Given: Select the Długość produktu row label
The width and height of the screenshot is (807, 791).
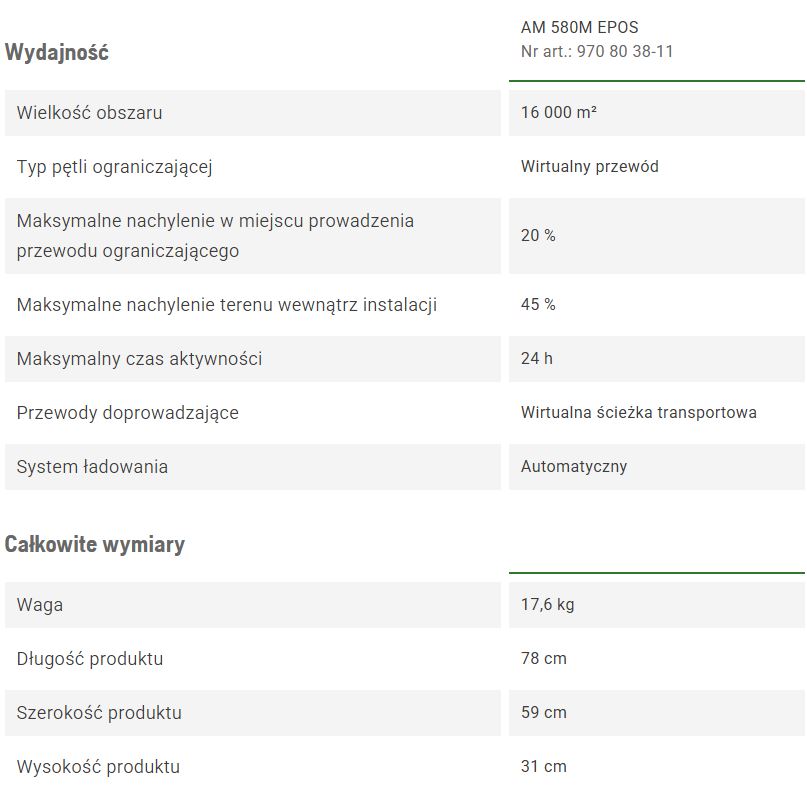Looking at the screenshot, I should [x=89, y=659].
